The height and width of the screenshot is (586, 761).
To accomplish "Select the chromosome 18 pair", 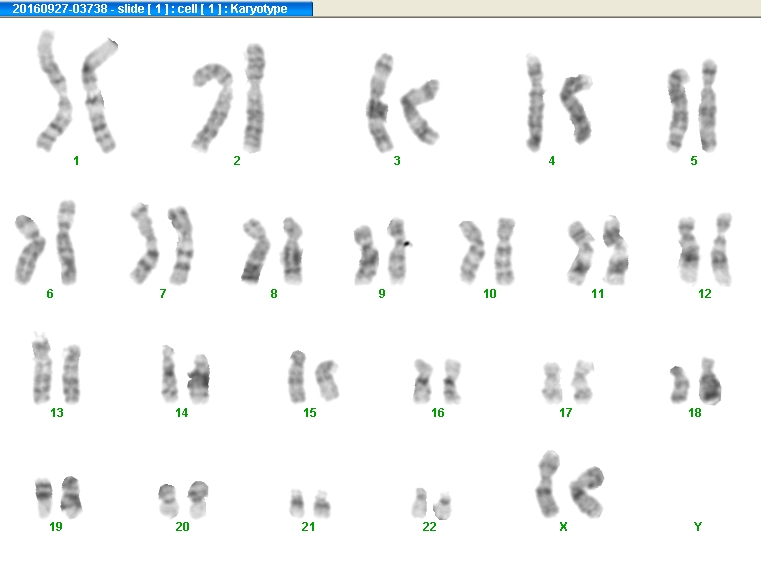I will pos(696,381).
